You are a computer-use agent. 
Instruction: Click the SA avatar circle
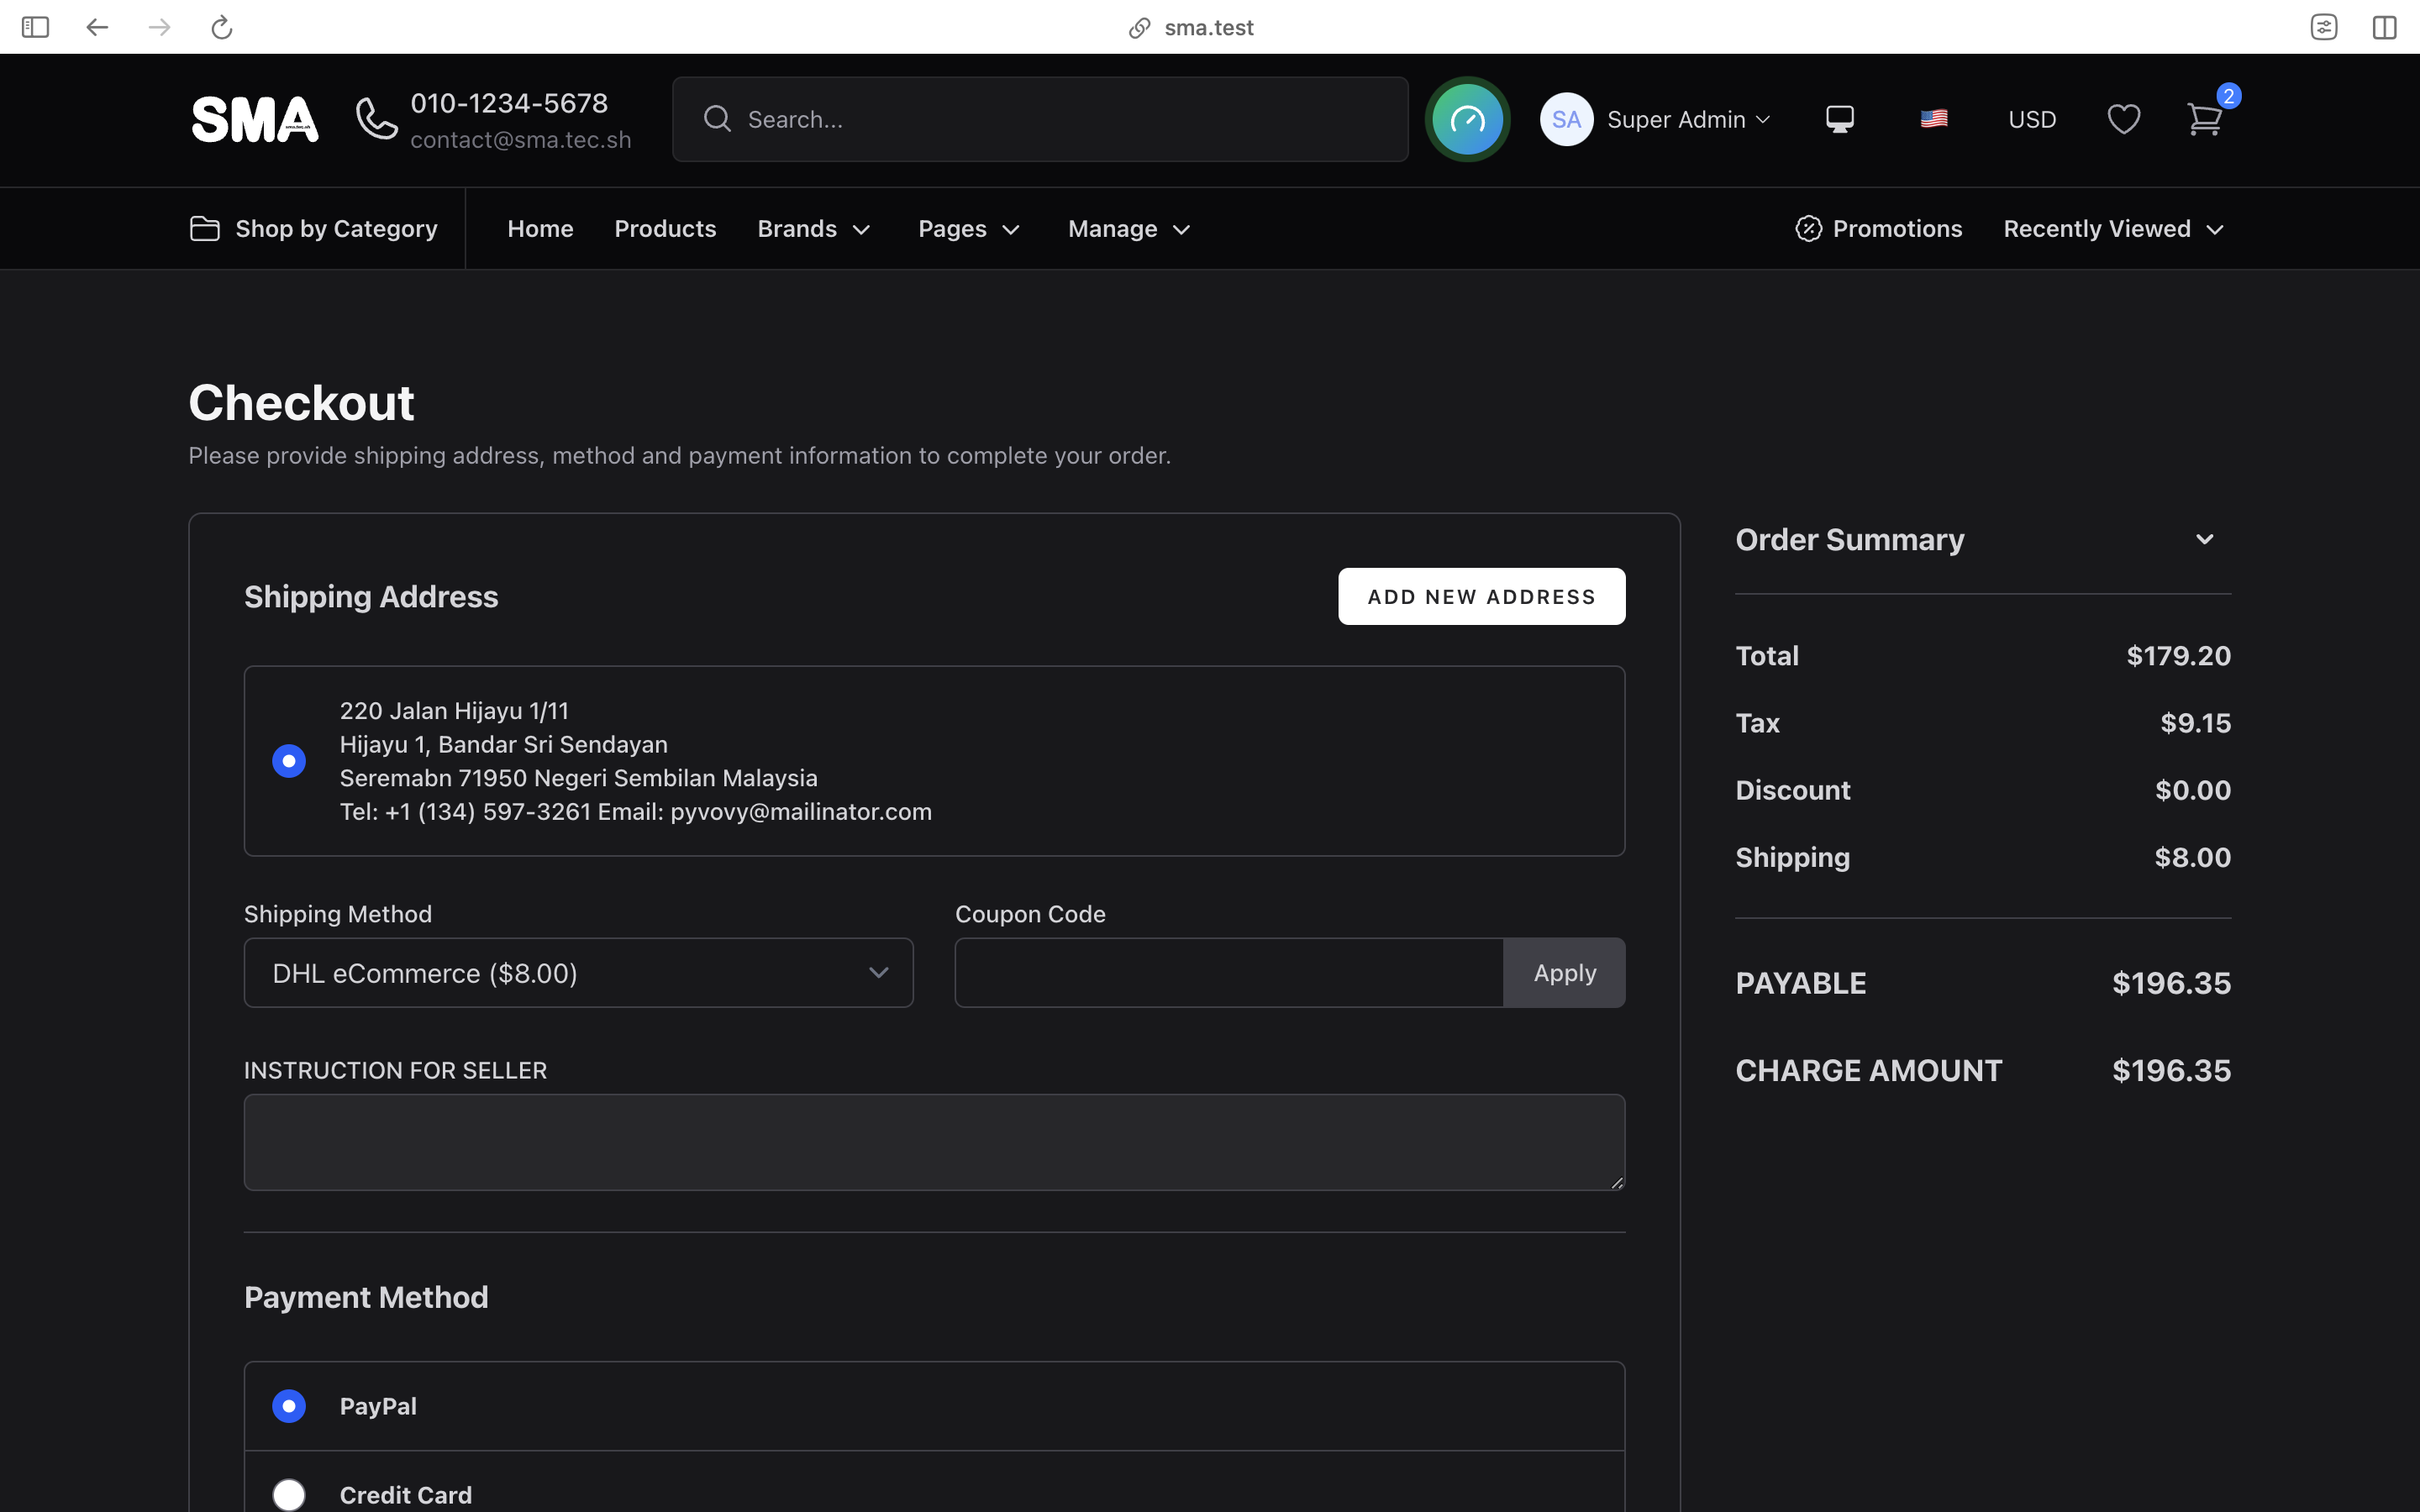(1566, 120)
